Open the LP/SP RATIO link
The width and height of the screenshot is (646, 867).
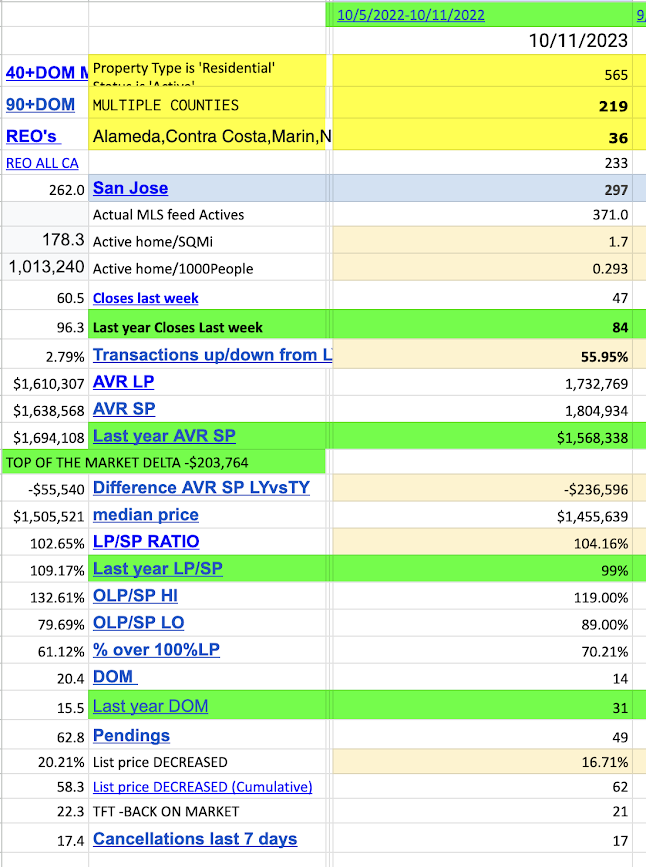click(x=146, y=541)
